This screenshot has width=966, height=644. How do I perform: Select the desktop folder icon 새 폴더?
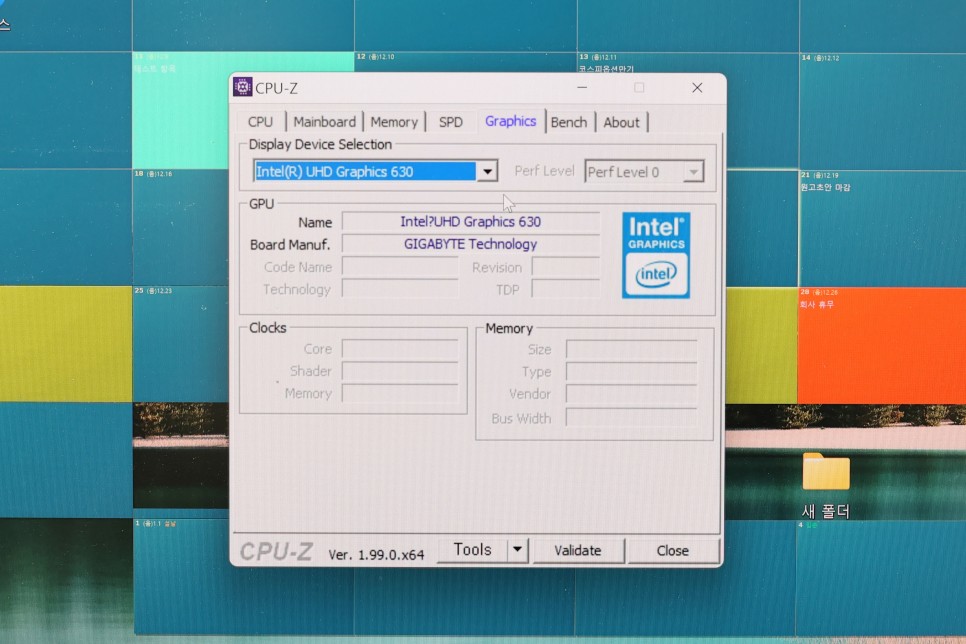pyautogui.click(x=826, y=484)
